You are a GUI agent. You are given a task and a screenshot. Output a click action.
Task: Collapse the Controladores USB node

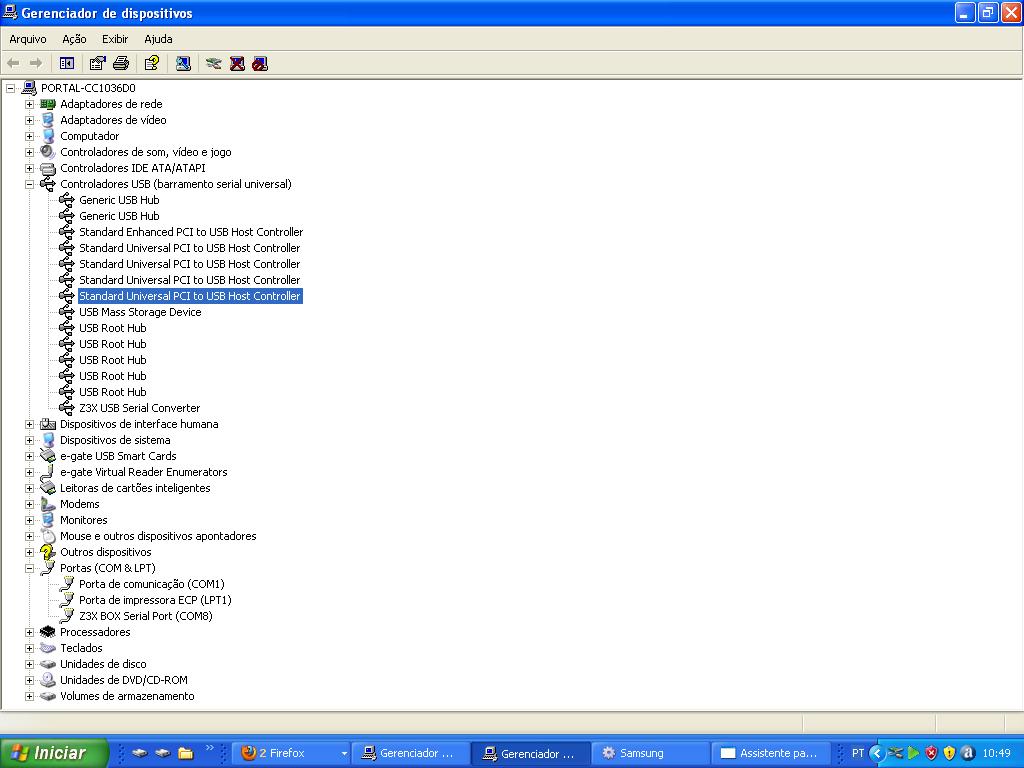click(x=29, y=184)
